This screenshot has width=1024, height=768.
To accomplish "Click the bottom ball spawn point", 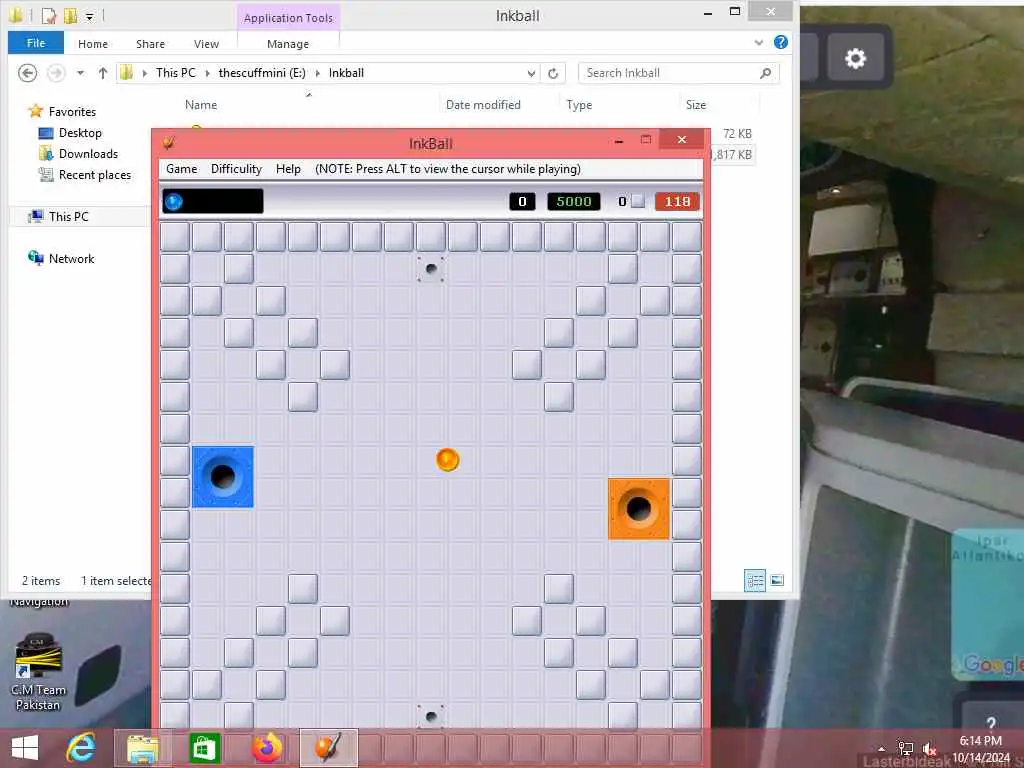I will [431, 716].
